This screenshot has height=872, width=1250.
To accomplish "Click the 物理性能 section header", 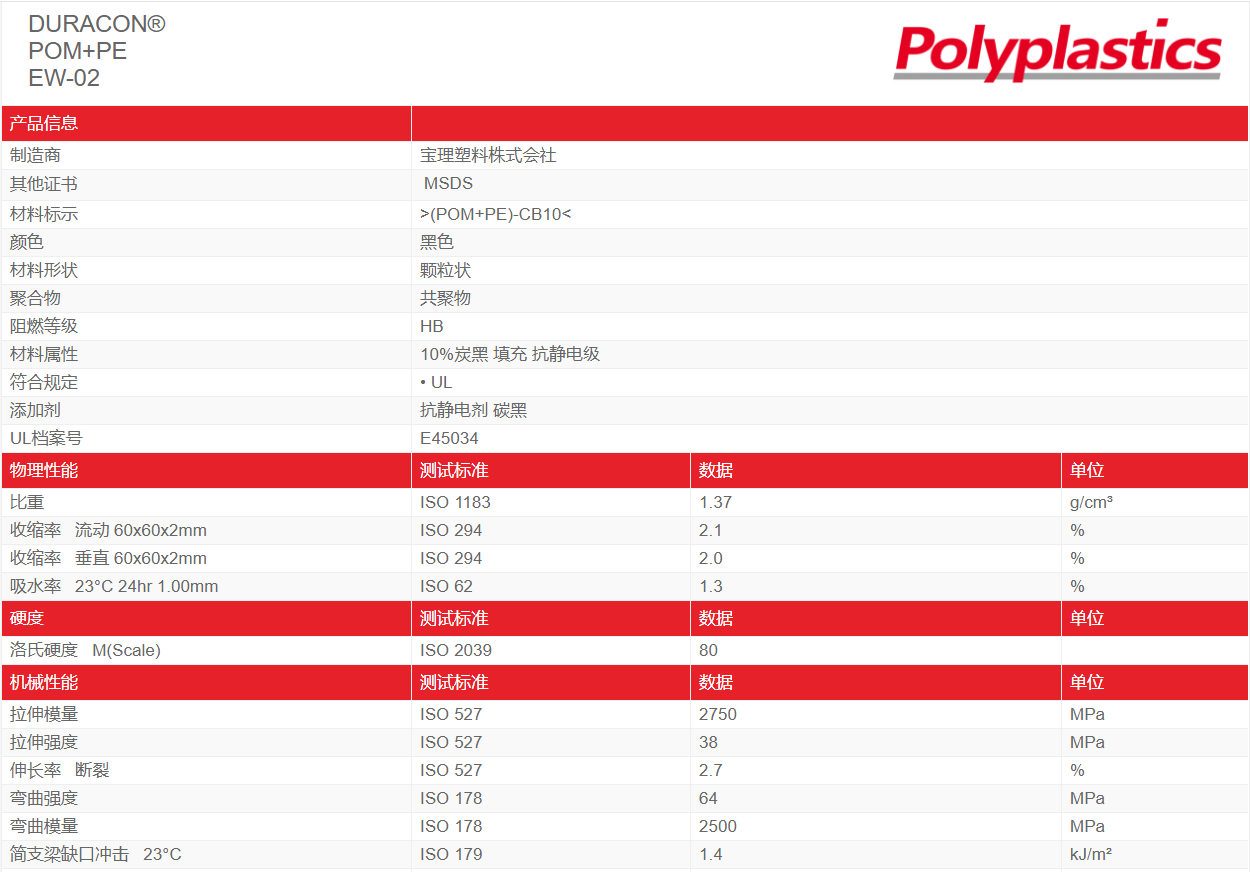I will click(44, 470).
